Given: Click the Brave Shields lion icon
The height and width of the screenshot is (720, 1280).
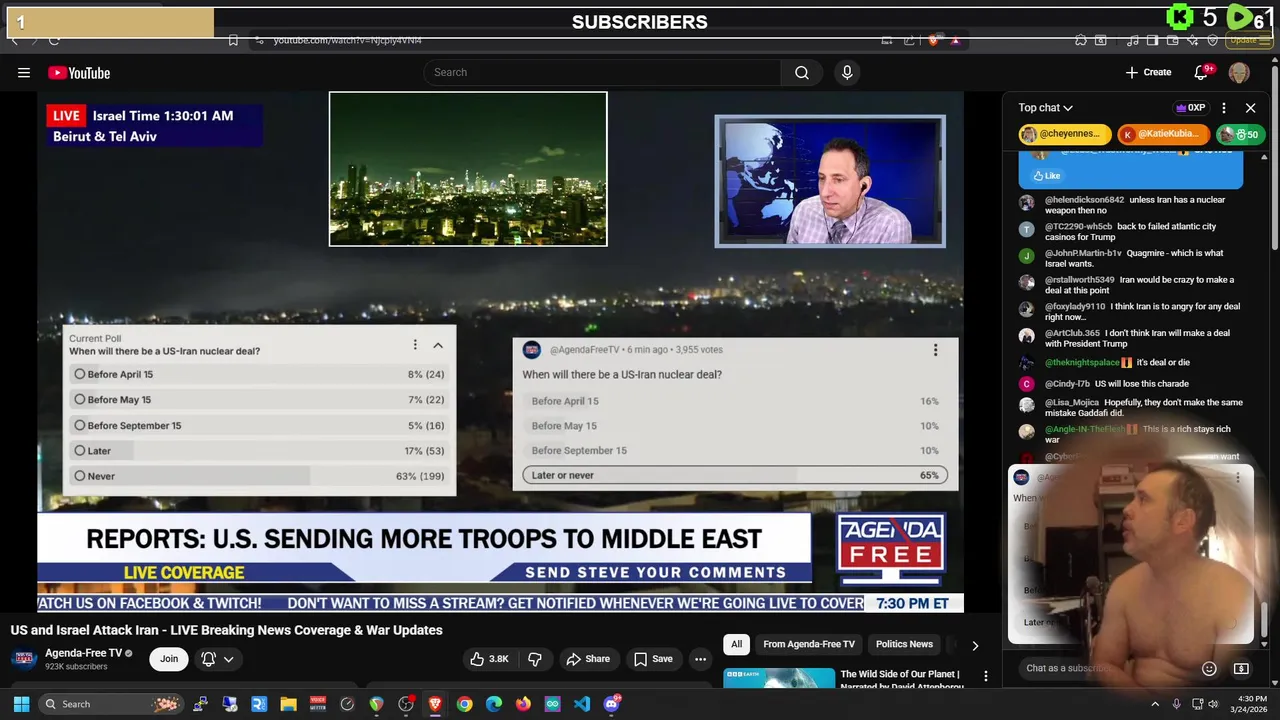Looking at the screenshot, I should point(933,40).
